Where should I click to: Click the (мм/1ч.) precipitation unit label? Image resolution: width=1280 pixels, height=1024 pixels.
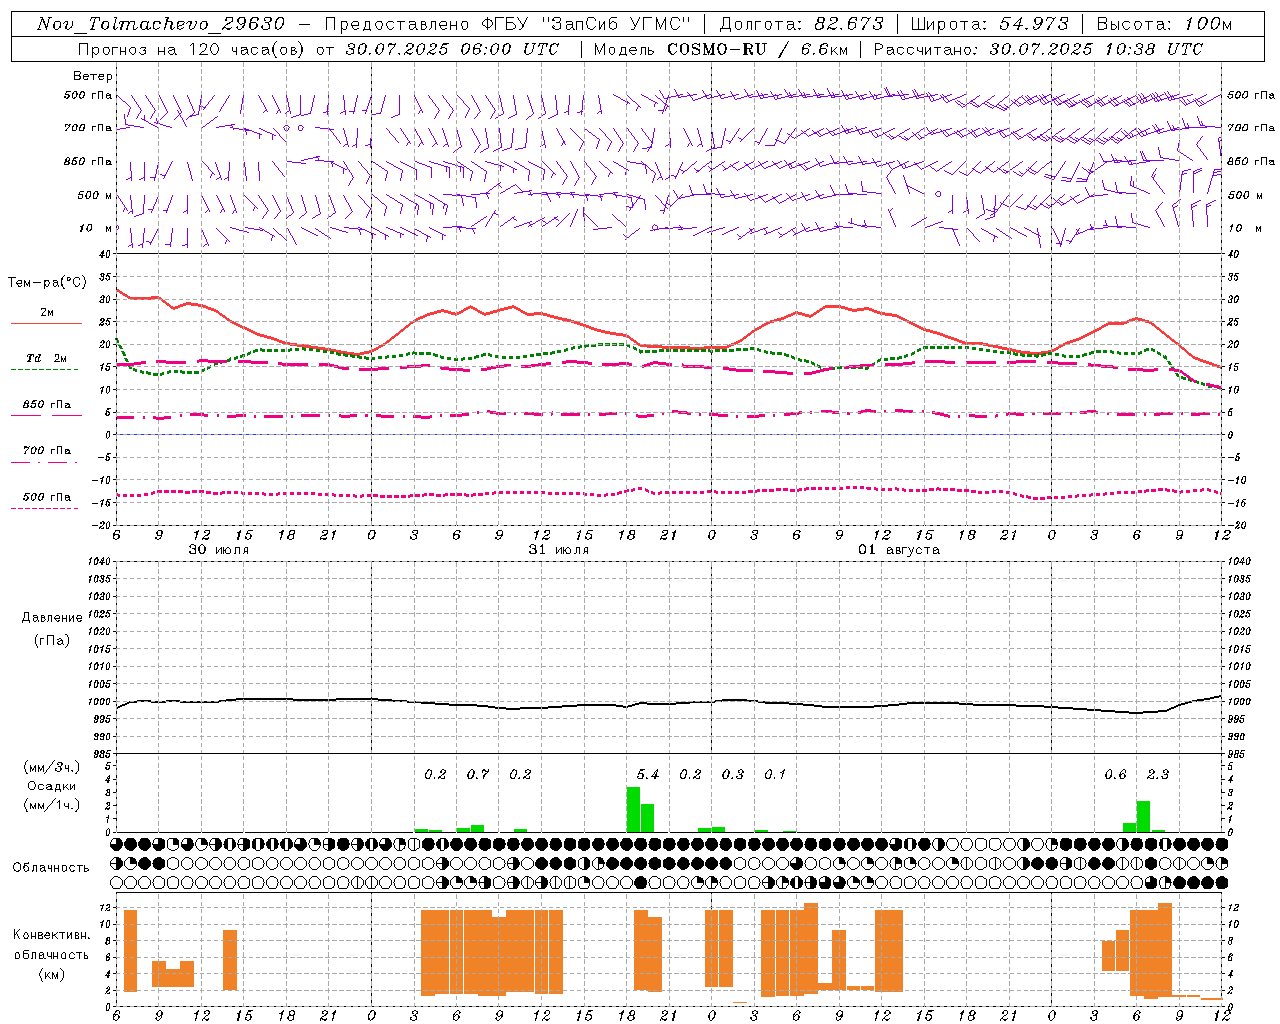(x=51, y=805)
